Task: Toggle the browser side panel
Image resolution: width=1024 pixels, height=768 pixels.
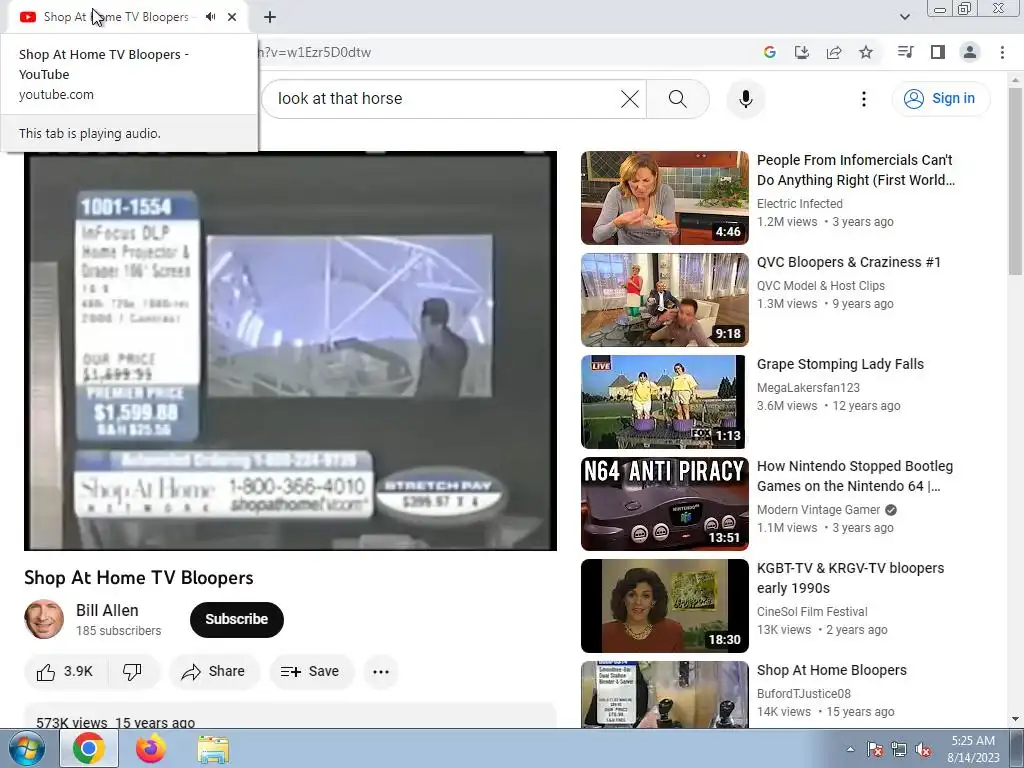Action: pyautogui.click(x=937, y=52)
